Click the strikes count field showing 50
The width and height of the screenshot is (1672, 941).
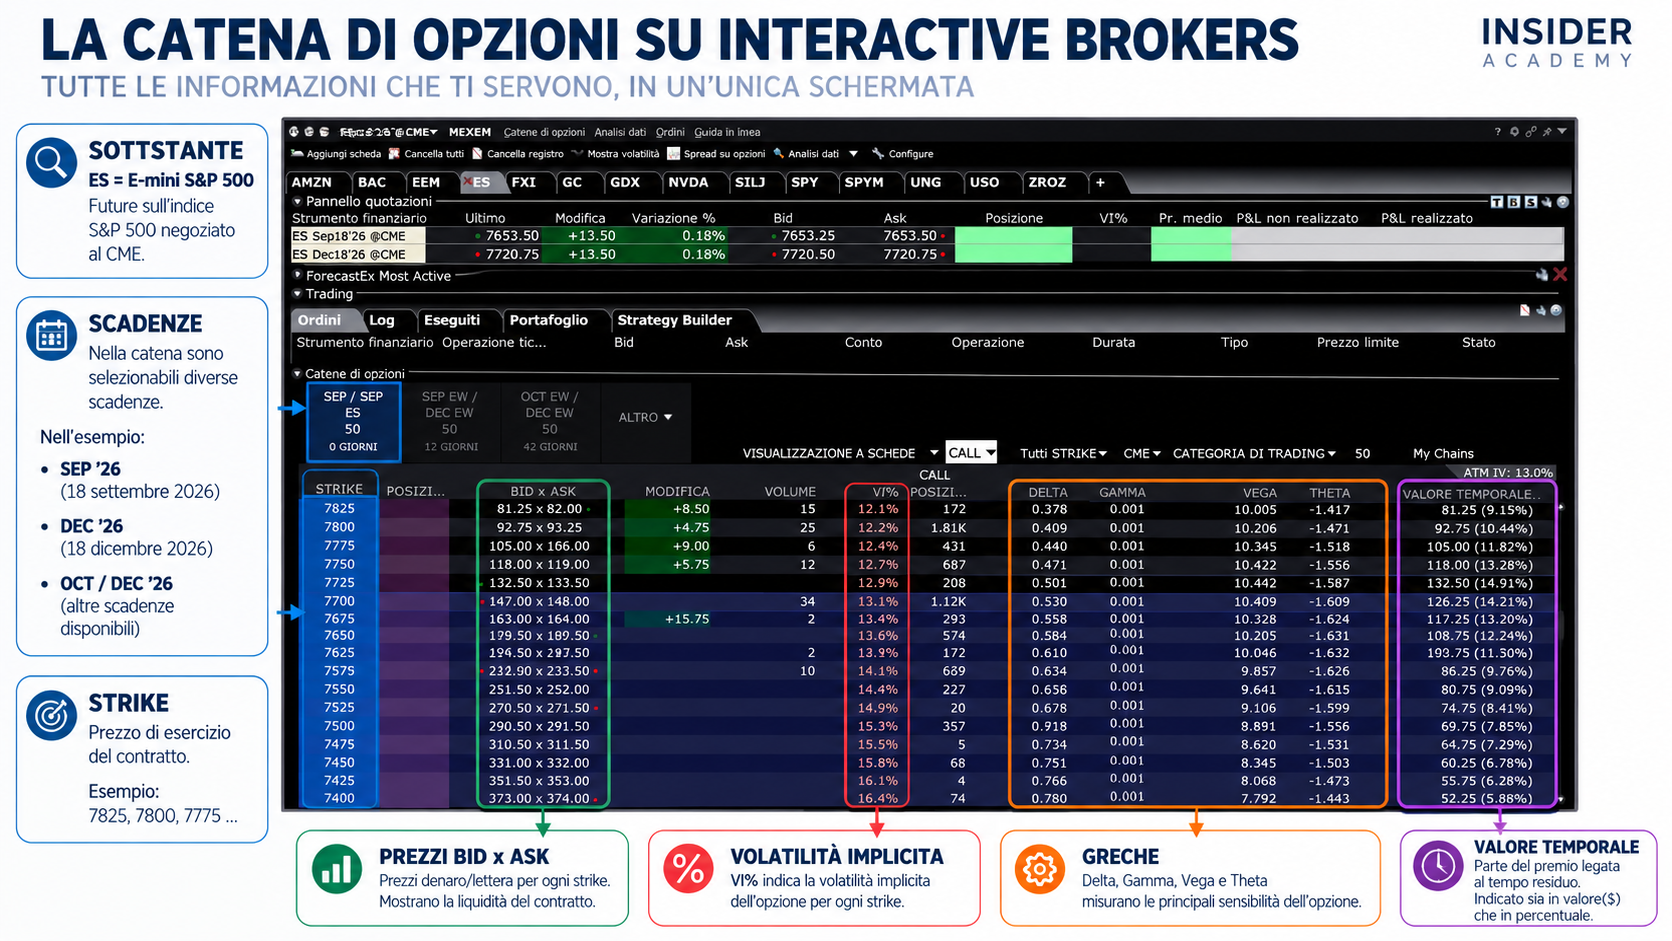pyautogui.click(x=1362, y=453)
